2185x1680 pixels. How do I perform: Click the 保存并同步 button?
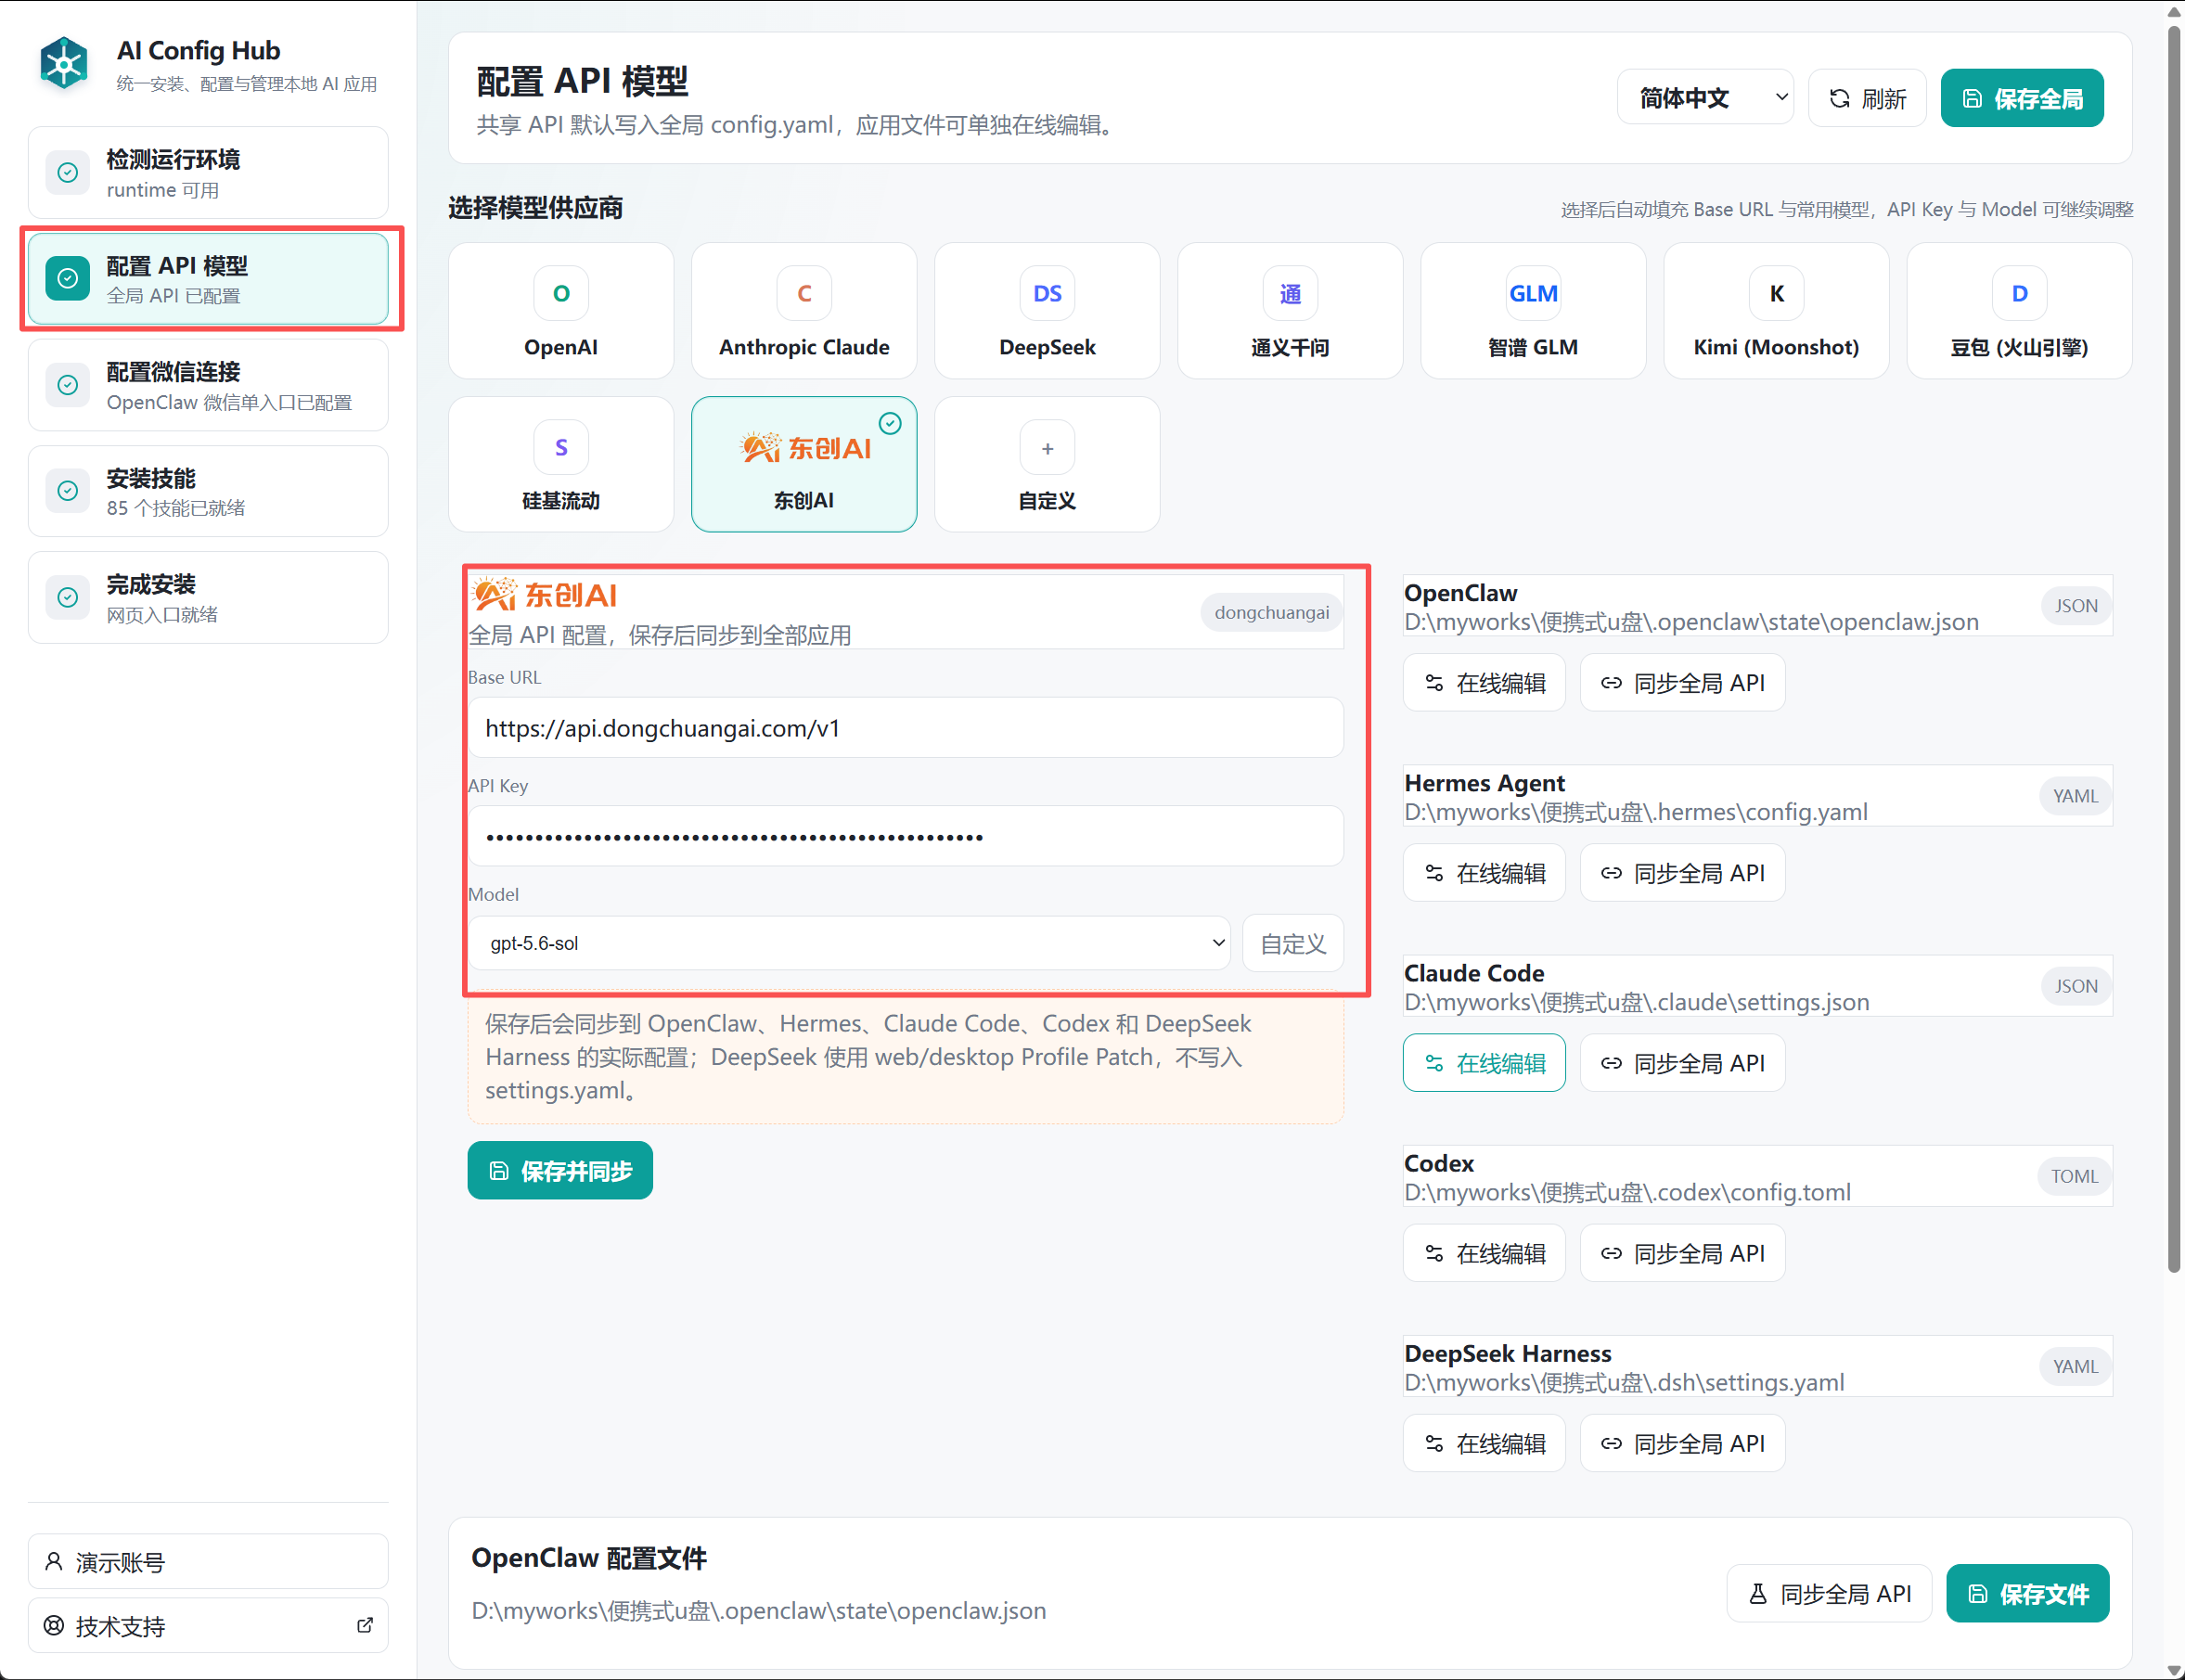pyautogui.click(x=560, y=1170)
